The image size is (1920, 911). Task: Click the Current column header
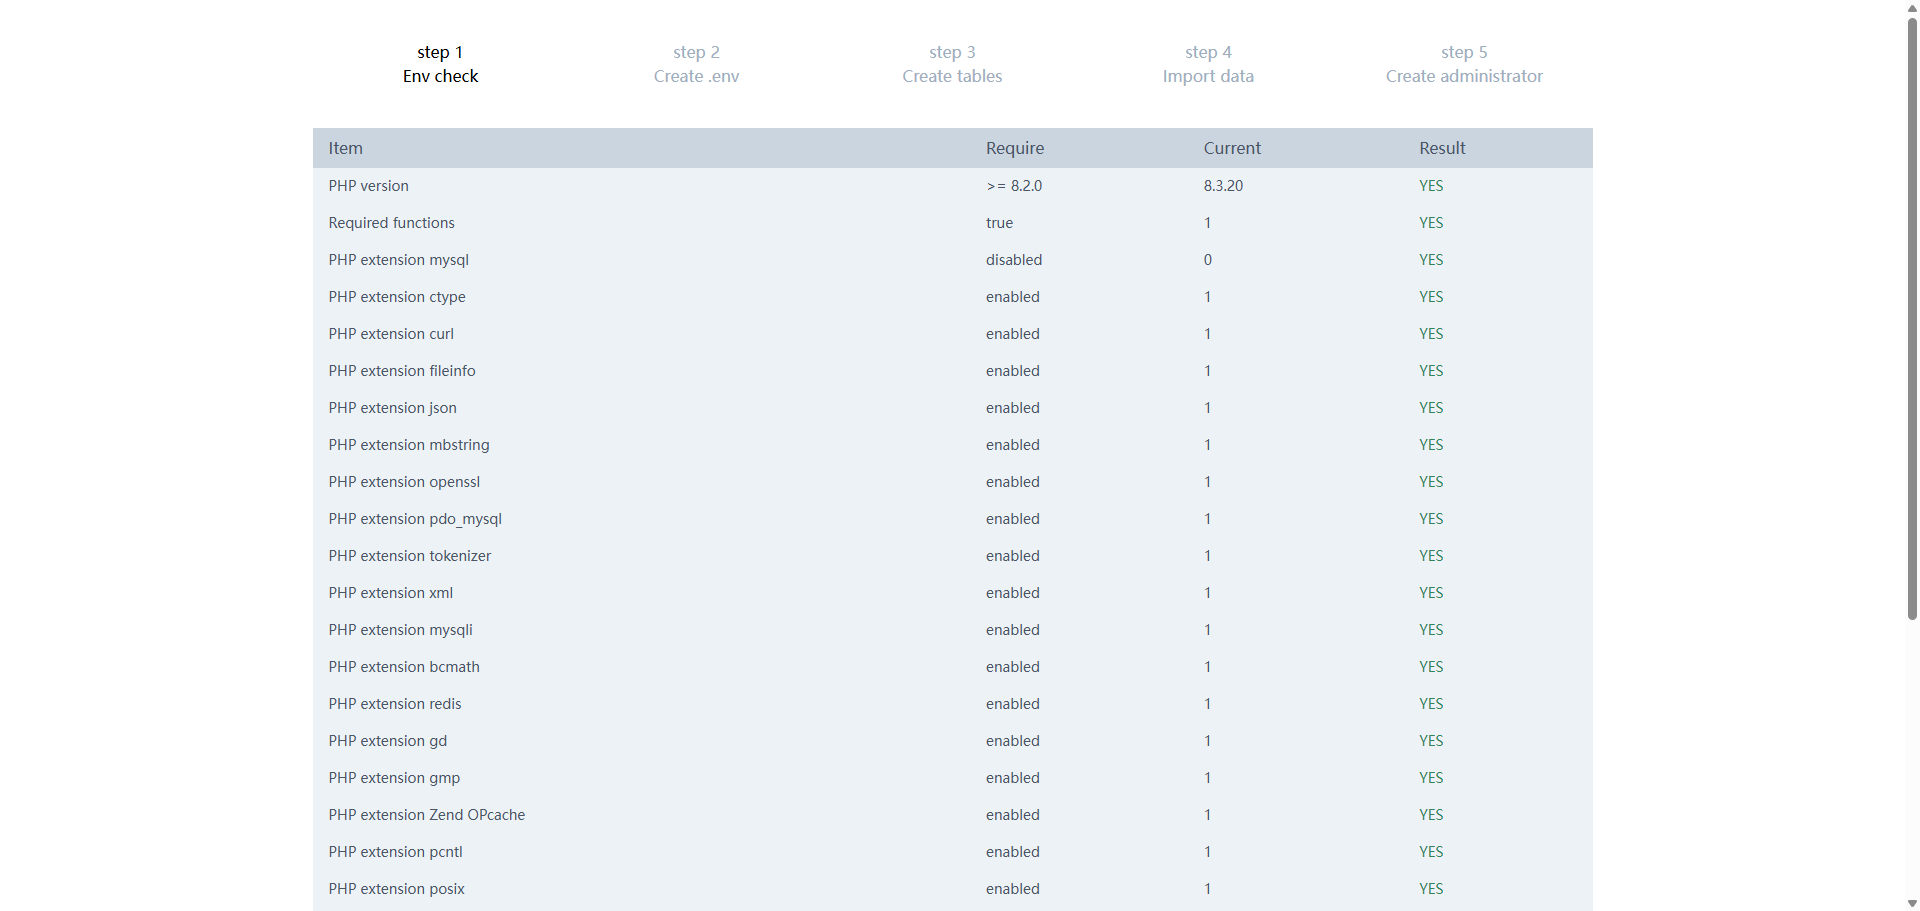click(x=1232, y=148)
